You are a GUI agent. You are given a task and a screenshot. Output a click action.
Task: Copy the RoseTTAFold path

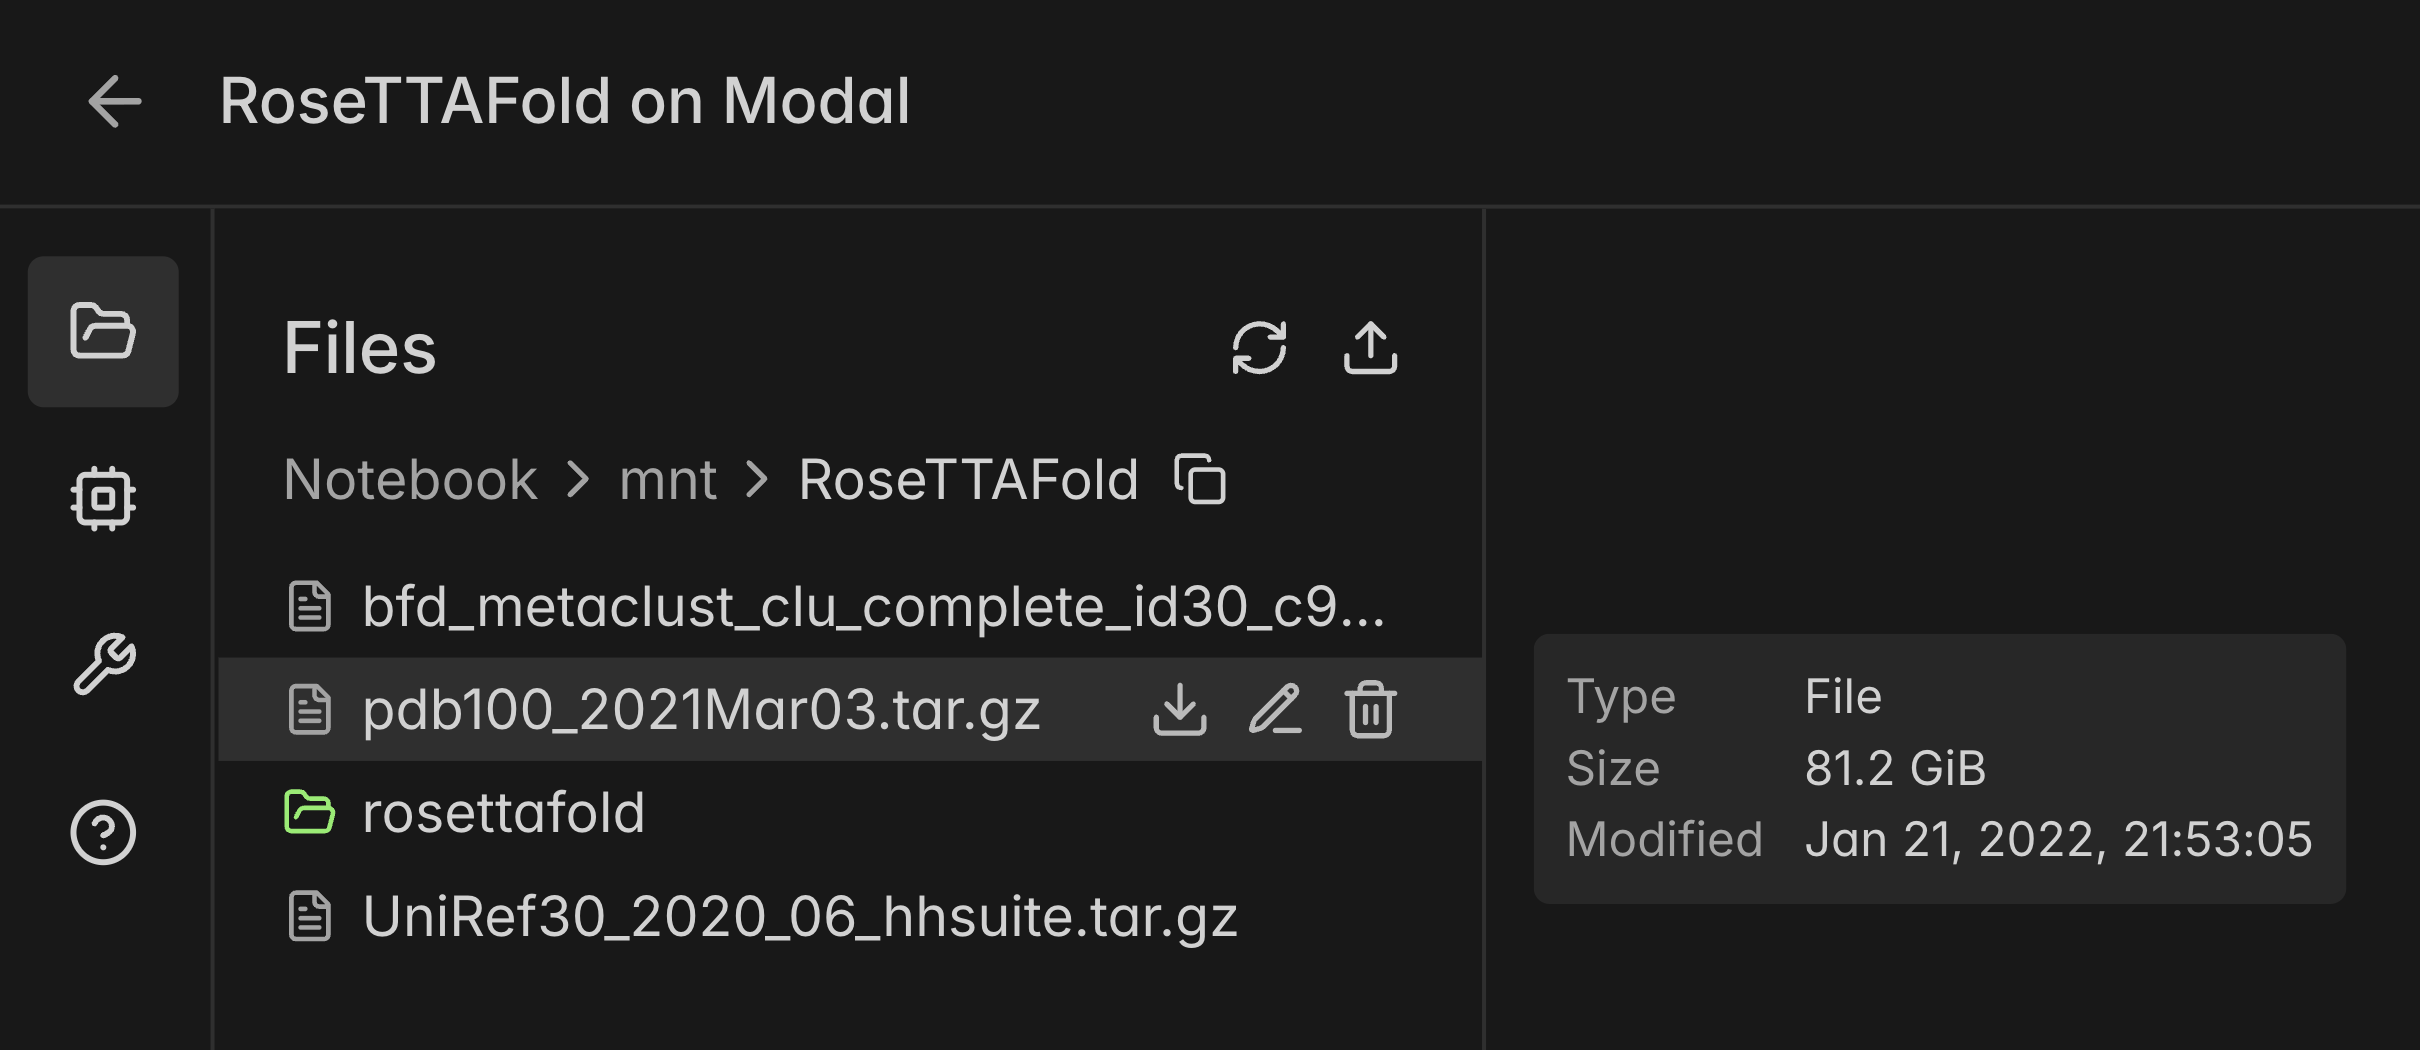pyautogui.click(x=1200, y=479)
